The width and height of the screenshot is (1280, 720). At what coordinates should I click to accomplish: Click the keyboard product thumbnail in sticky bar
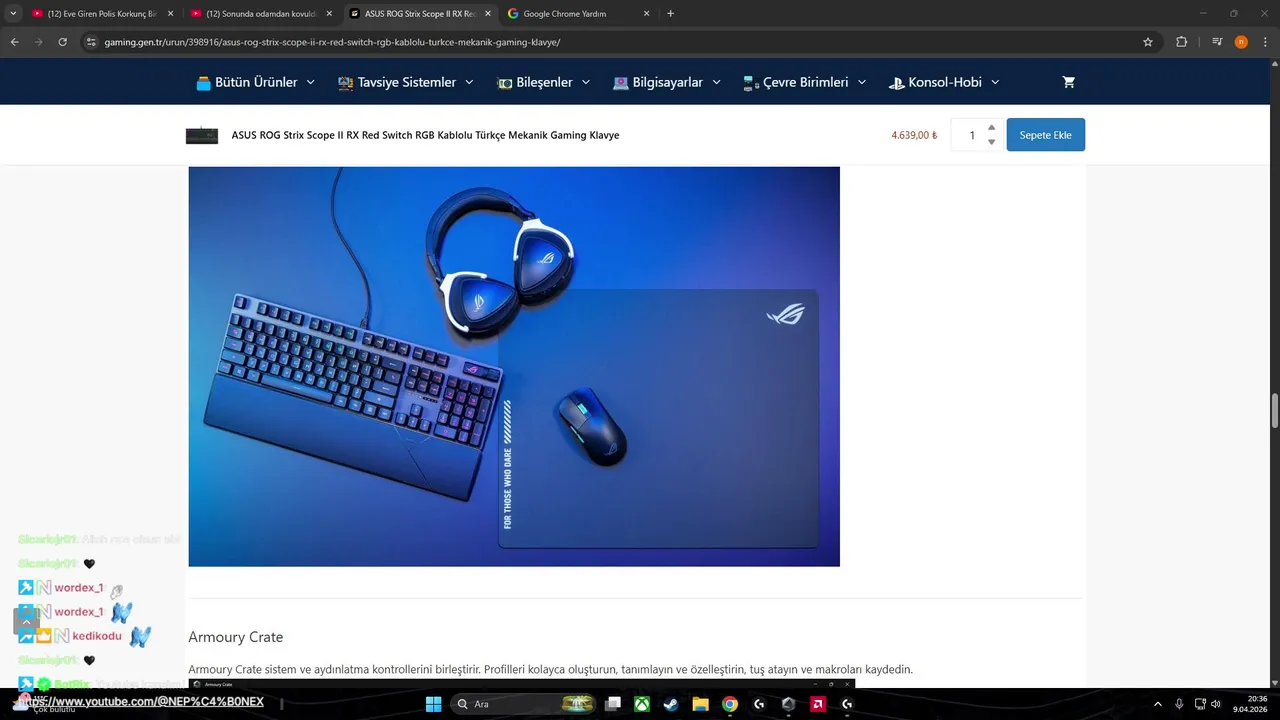click(202, 135)
